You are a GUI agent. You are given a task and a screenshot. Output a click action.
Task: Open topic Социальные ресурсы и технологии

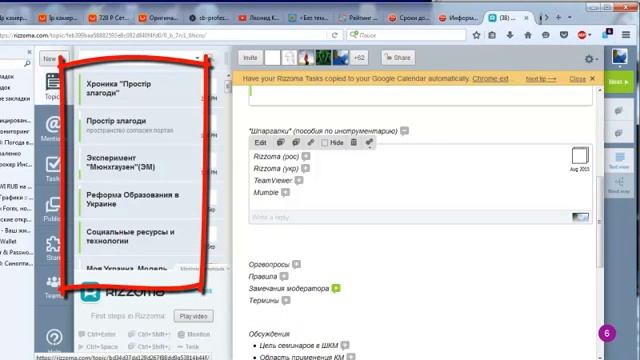pos(140,236)
